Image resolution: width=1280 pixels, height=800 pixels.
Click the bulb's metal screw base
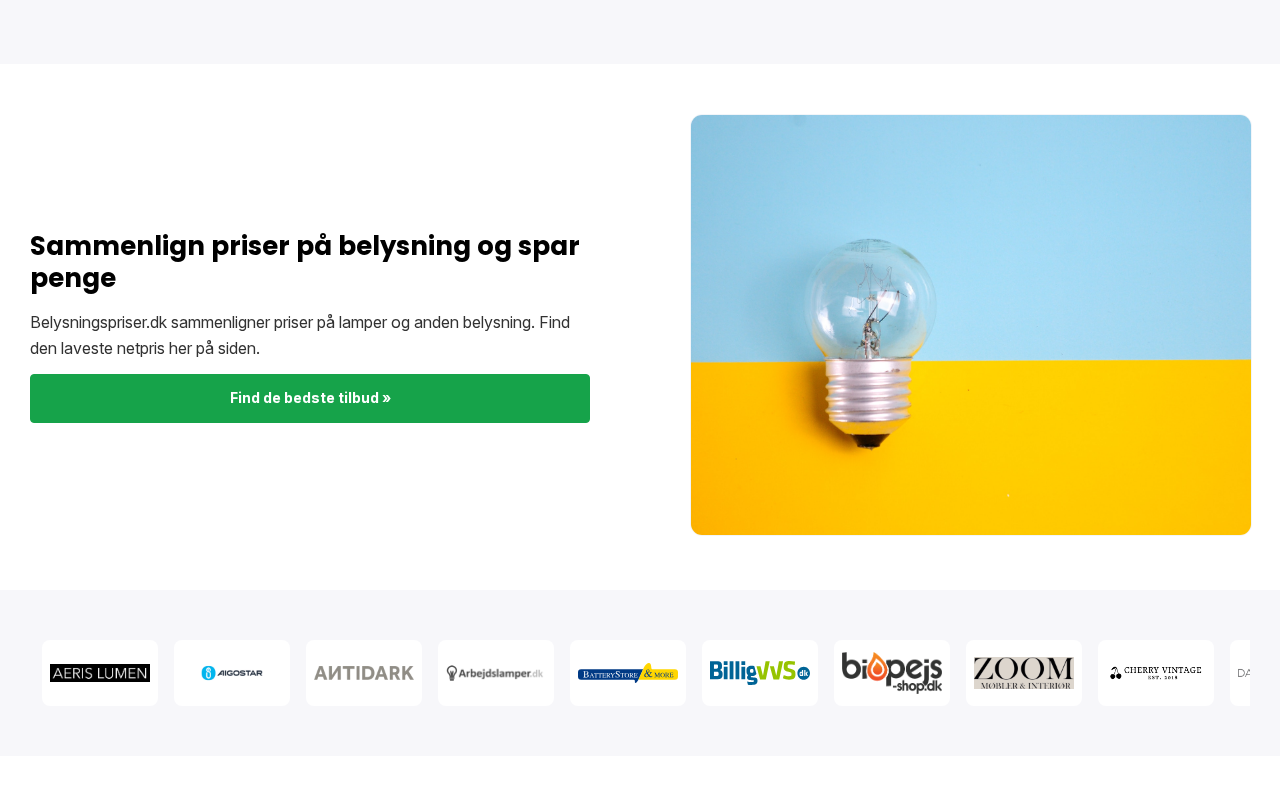870,400
